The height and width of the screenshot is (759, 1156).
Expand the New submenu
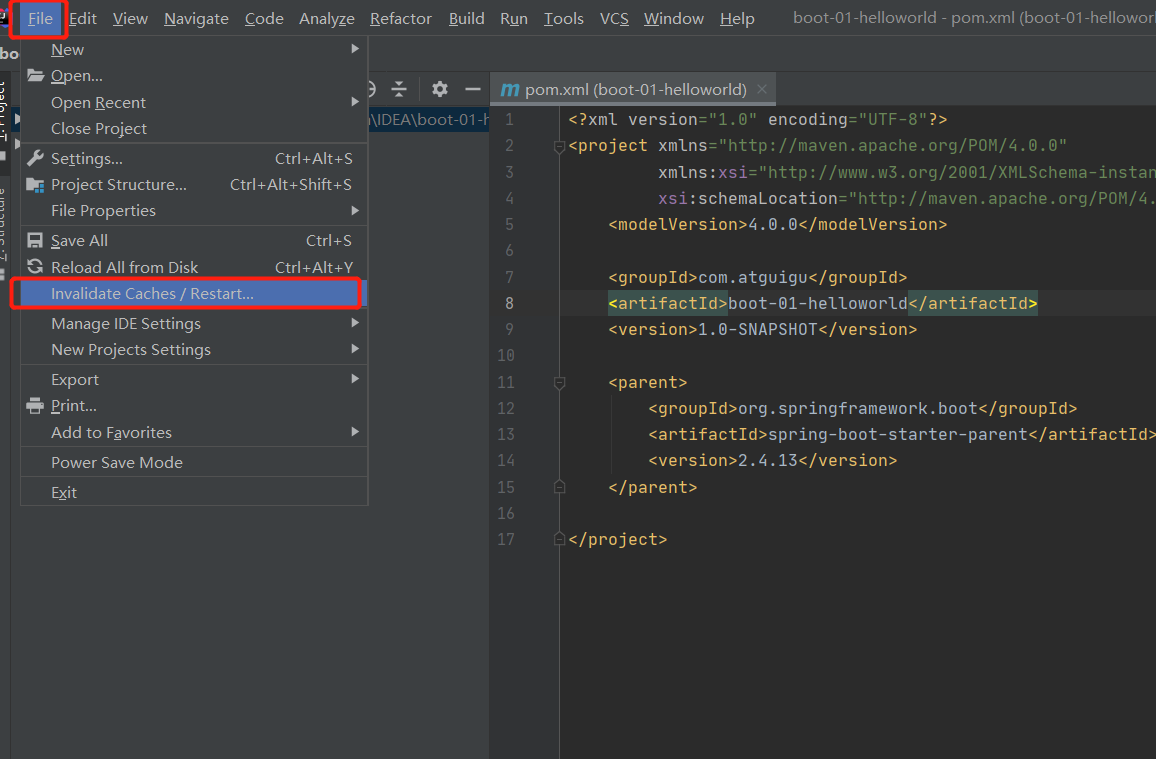(x=194, y=49)
